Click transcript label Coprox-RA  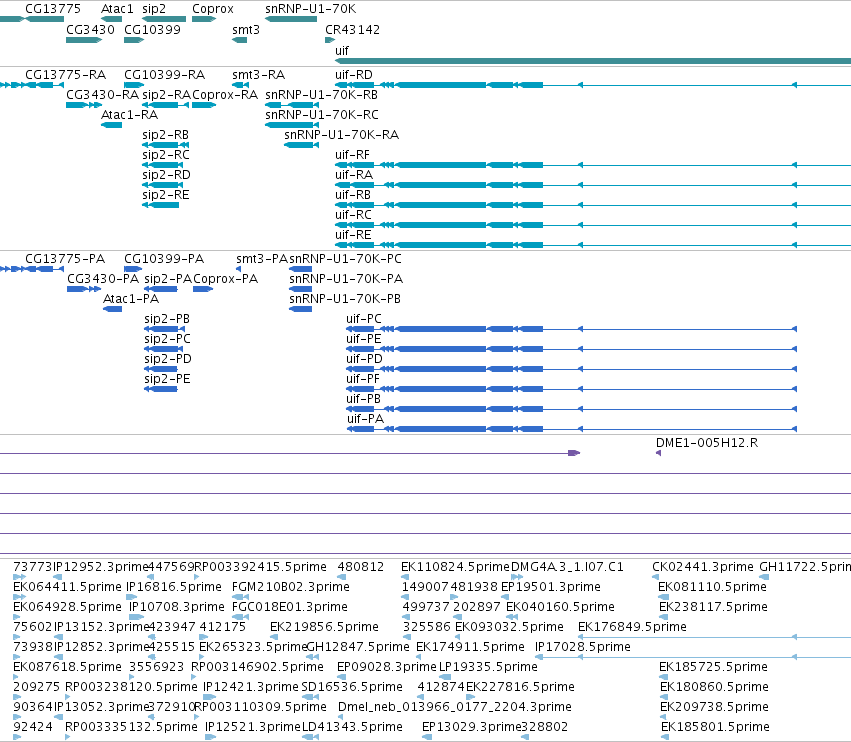pos(225,94)
